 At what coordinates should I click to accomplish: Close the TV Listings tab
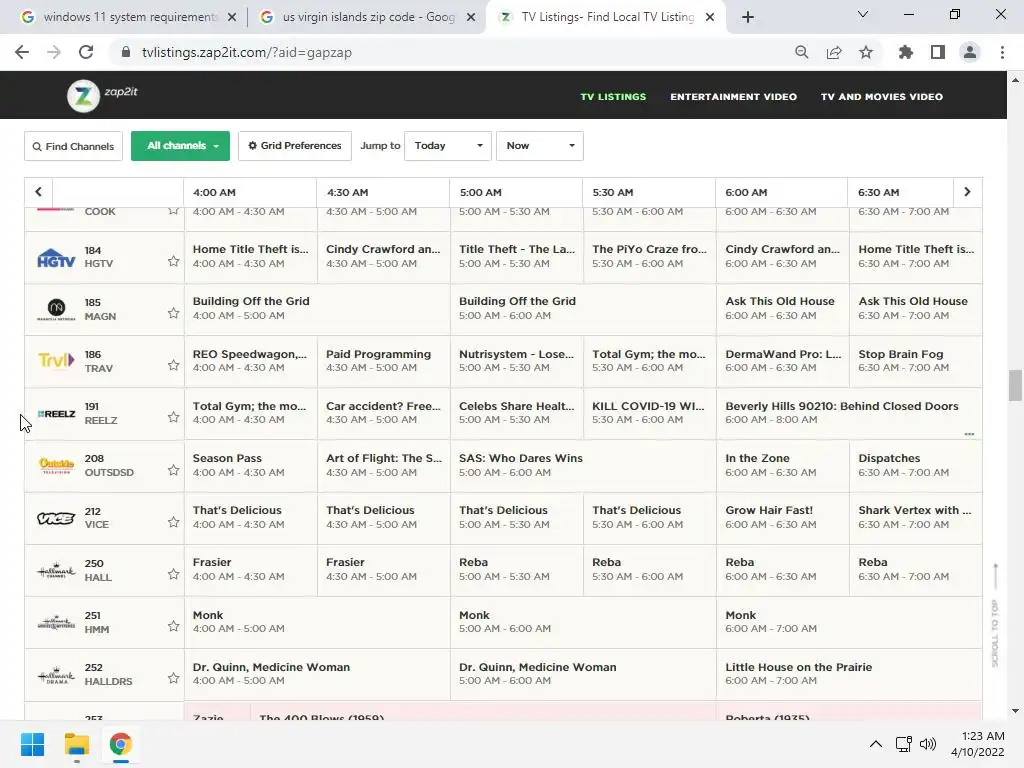tap(710, 17)
